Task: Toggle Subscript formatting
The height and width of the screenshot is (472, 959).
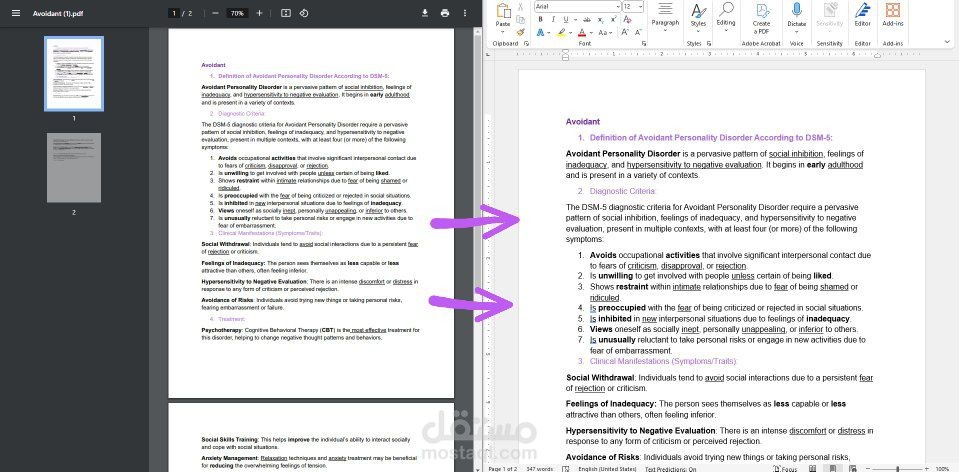Action: coord(601,20)
